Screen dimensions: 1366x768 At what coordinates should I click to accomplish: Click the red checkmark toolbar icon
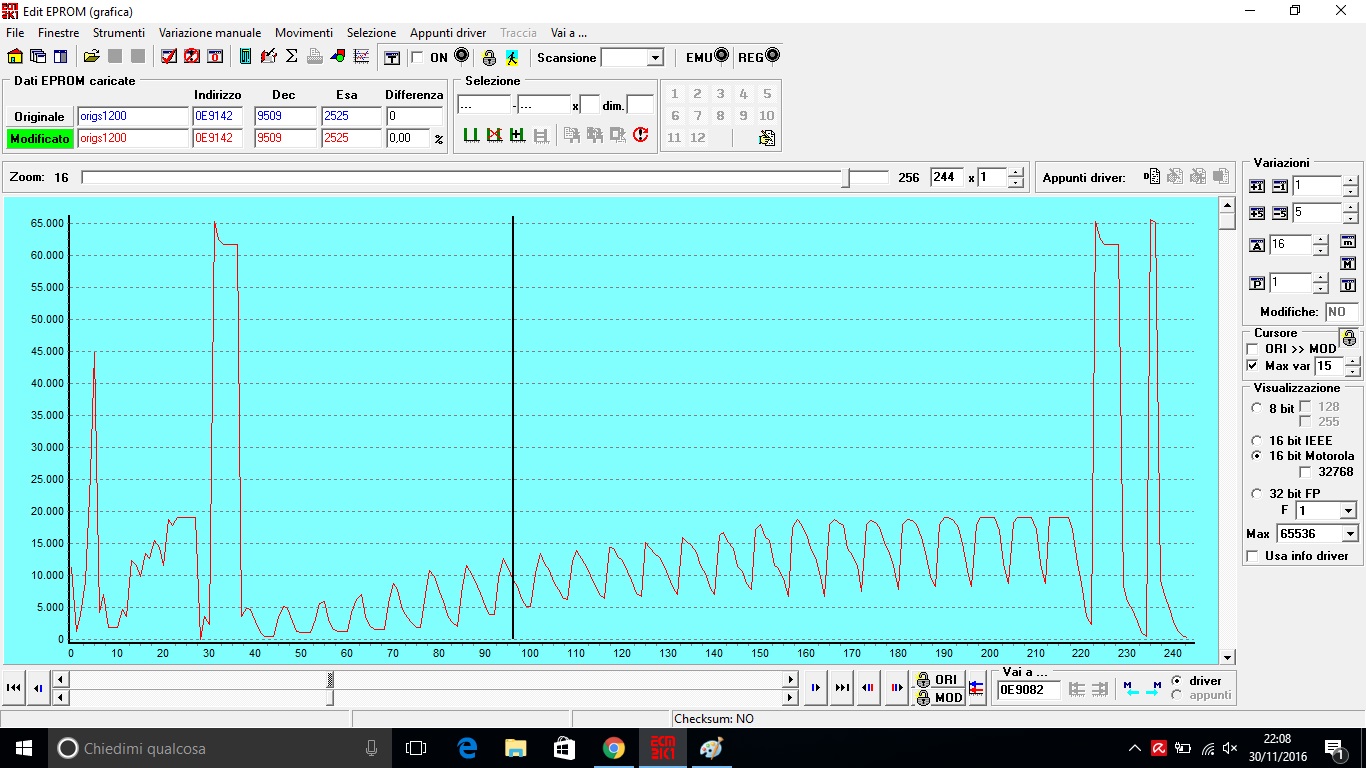click(169, 57)
